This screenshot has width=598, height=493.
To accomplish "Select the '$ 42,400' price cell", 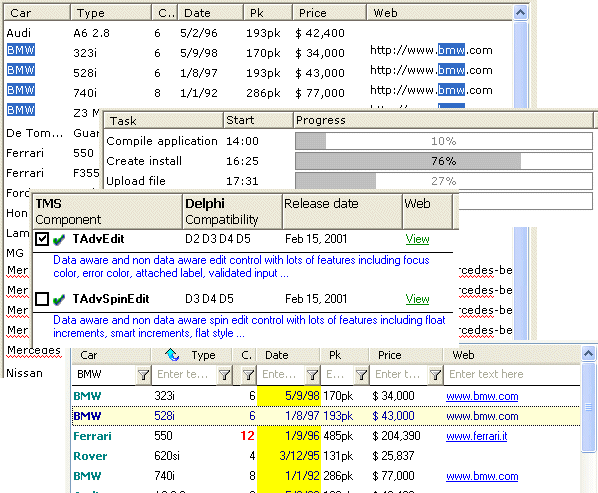I will tap(320, 33).
